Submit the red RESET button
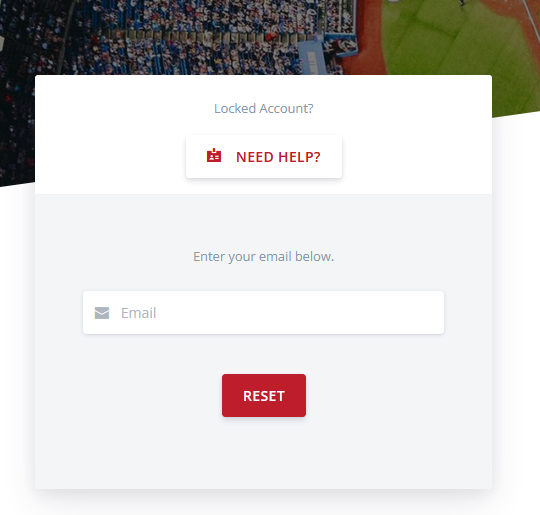 pyautogui.click(x=264, y=395)
